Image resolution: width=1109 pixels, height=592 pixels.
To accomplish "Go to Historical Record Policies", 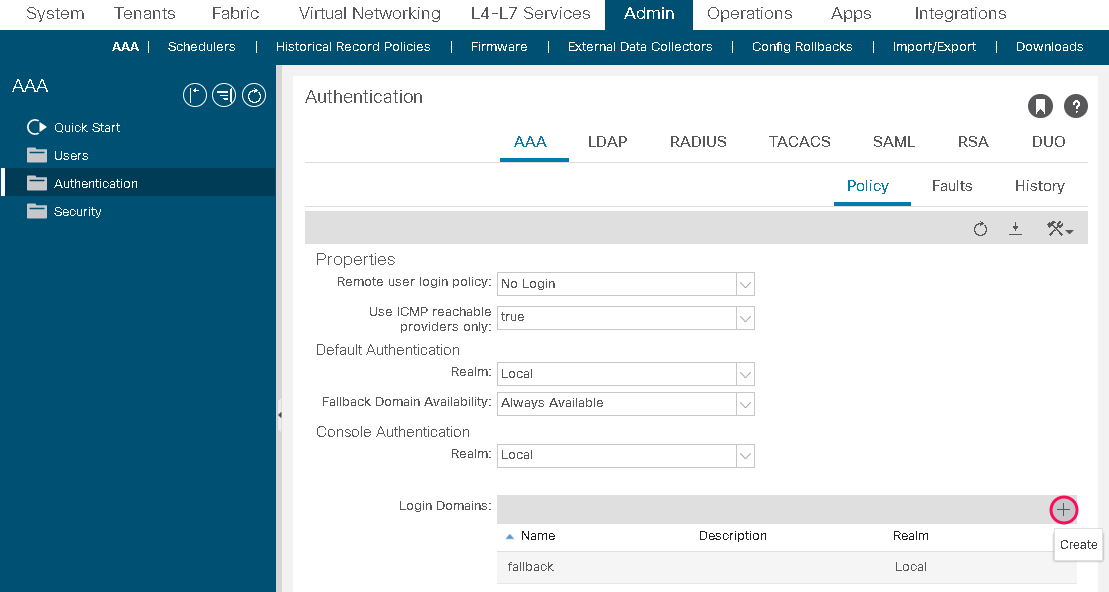I will (353, 47).
